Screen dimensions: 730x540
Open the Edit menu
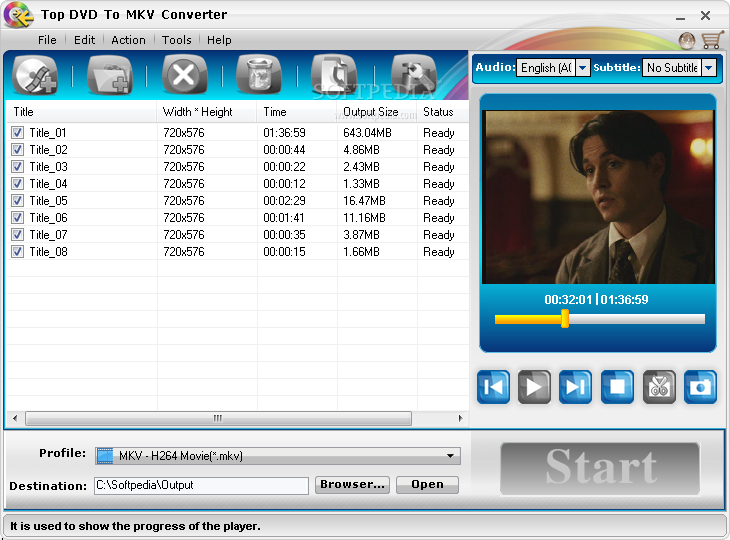click(84, 40)
